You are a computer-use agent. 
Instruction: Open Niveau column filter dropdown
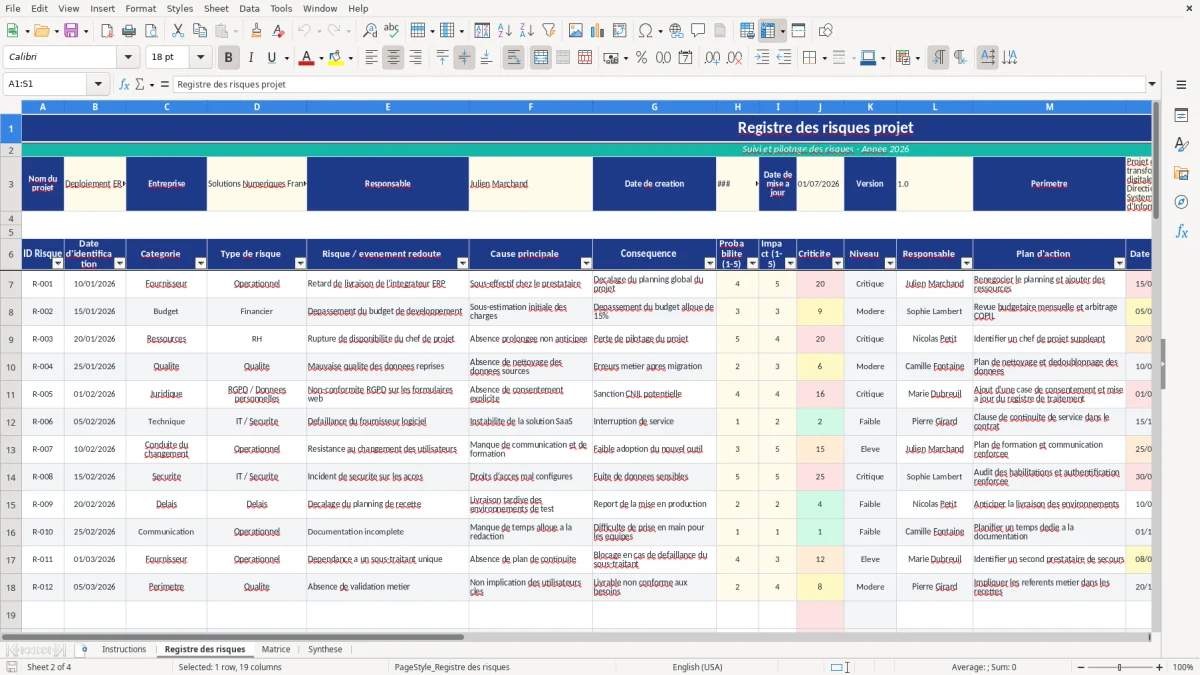click(x=890, y=264)
